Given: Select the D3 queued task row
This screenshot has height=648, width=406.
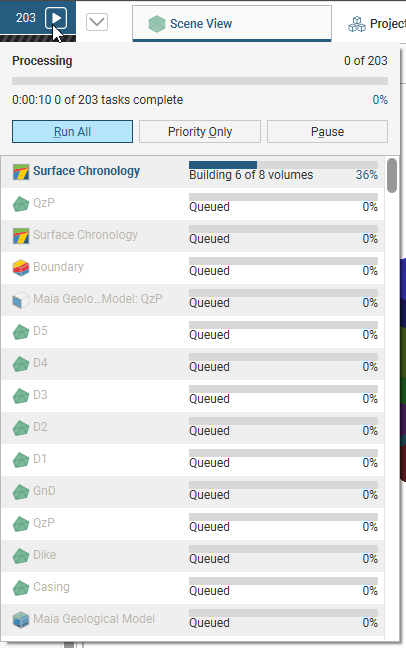Looking at the screenshot, I should (x=193, y=395).
